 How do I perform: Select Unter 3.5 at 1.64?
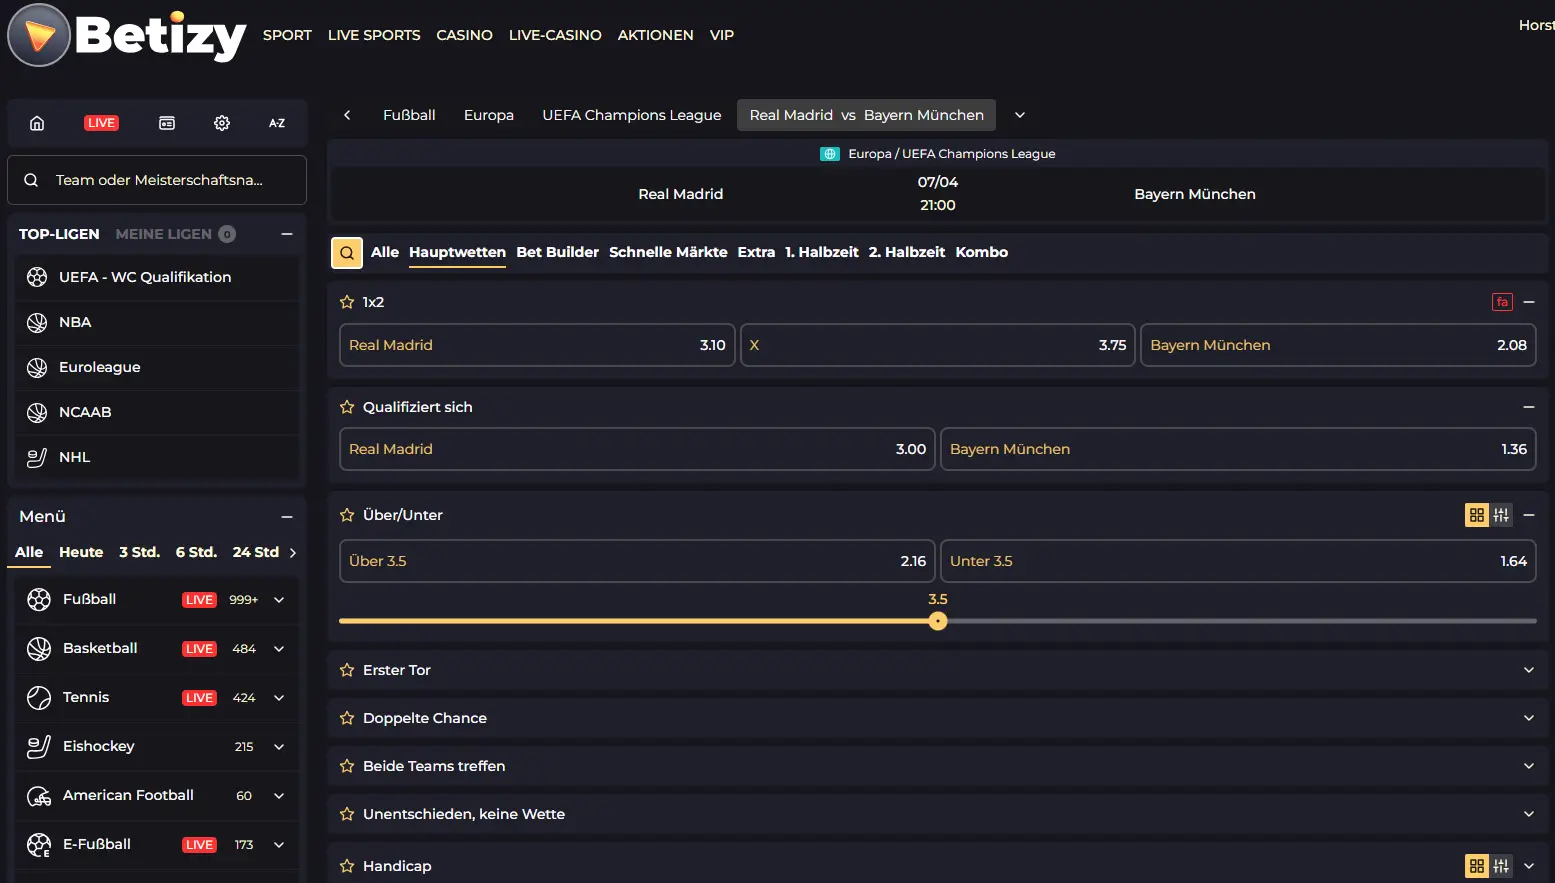pos(1238,561)
